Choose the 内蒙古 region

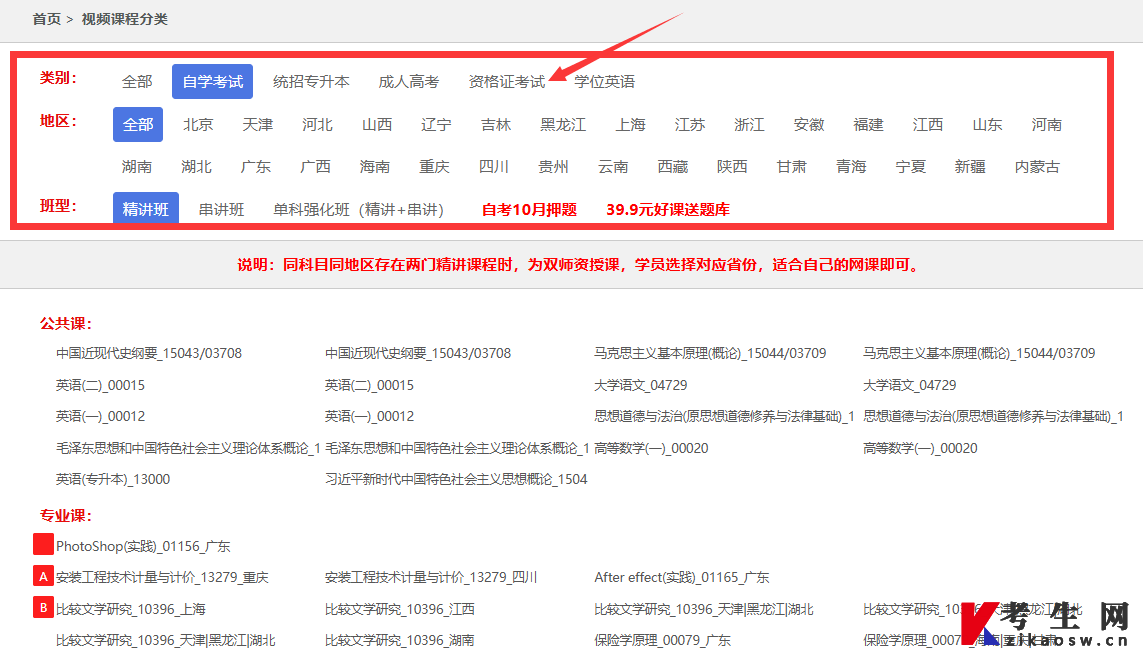(1037, 167)
